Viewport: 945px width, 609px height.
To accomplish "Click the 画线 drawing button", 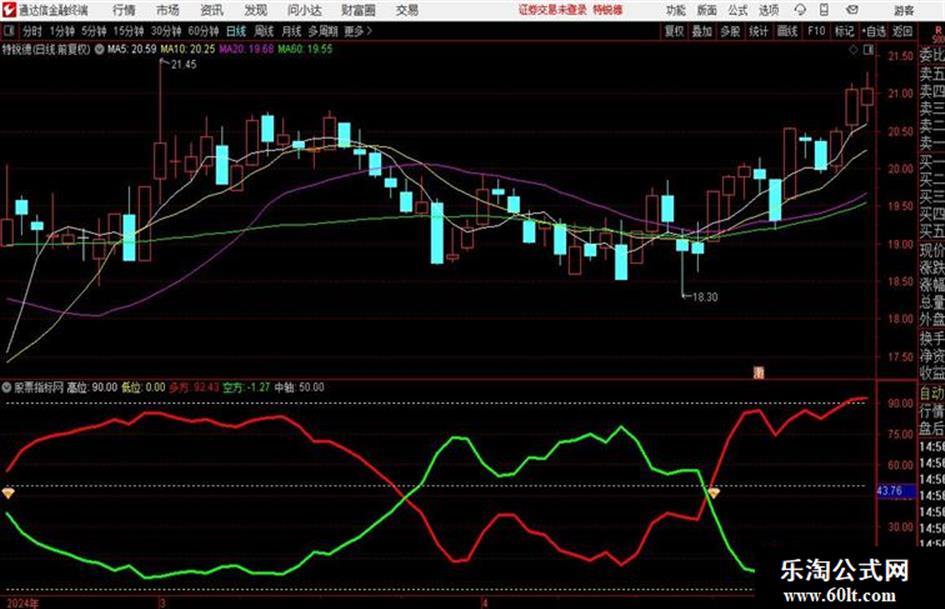I will [x=787, y=31].
